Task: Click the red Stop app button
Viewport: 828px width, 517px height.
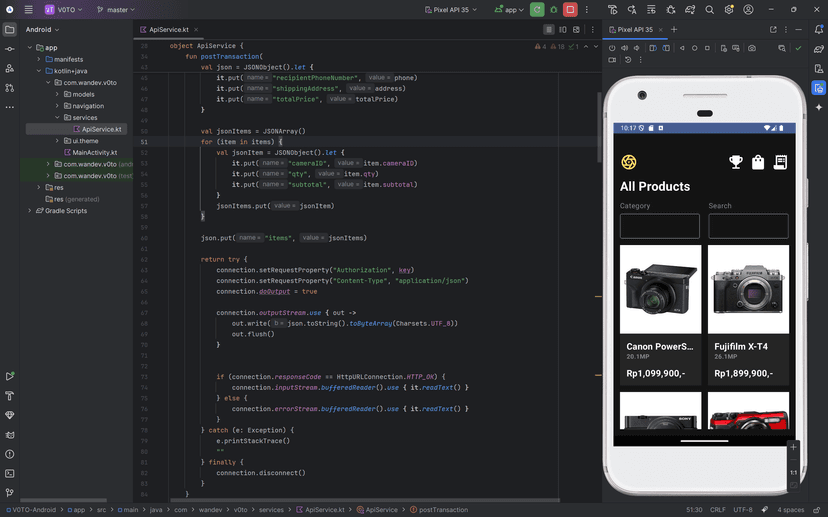Action: pyautogui.click(x=570, y=10)
